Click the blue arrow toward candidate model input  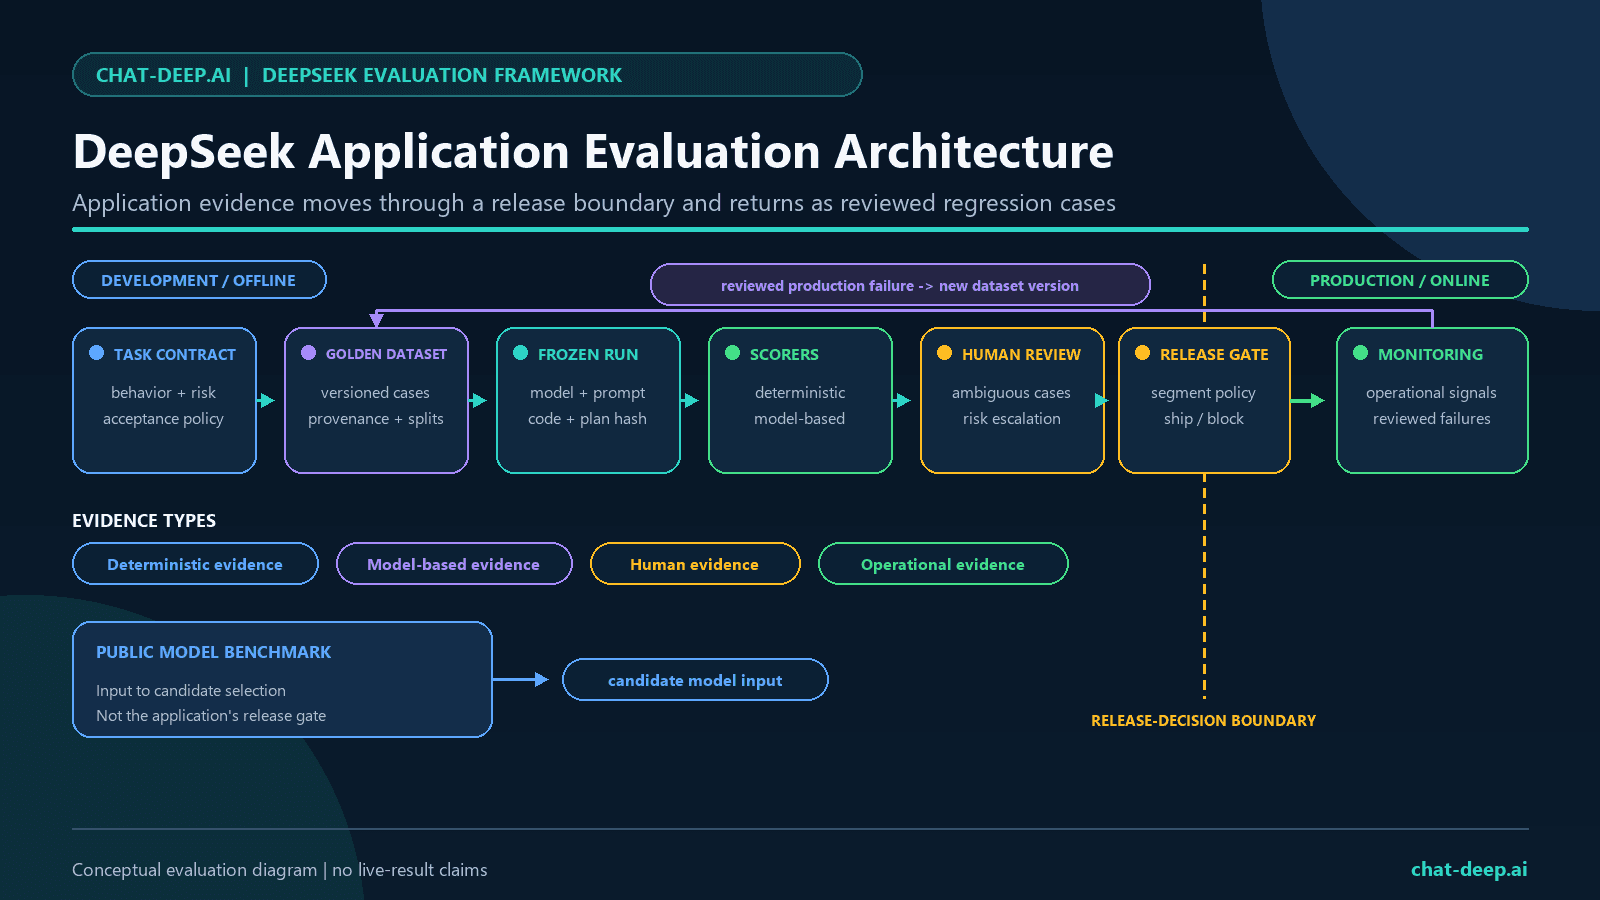(522, 679)
